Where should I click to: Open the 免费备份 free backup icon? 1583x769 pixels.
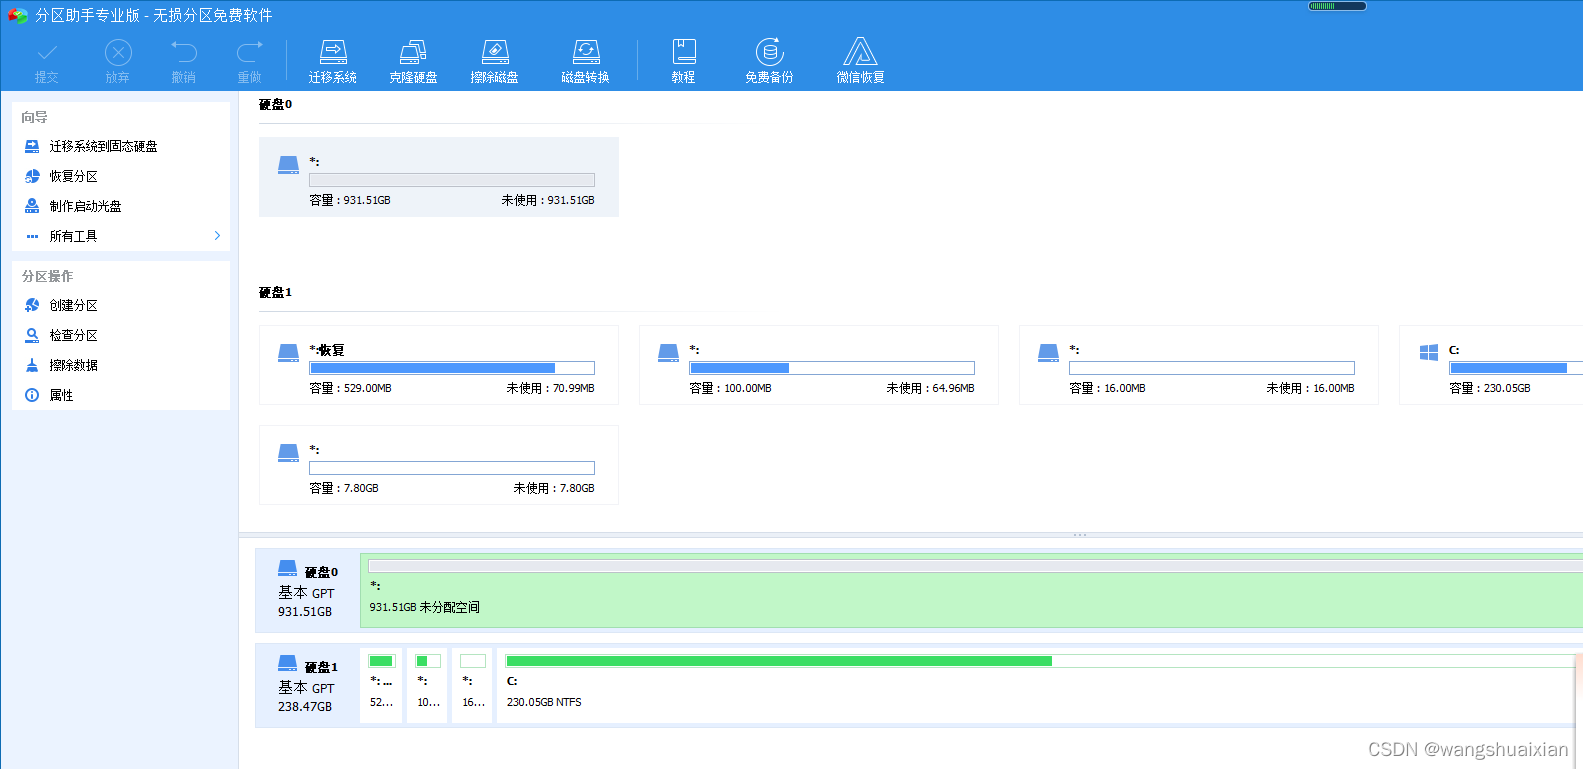point(769,62)
